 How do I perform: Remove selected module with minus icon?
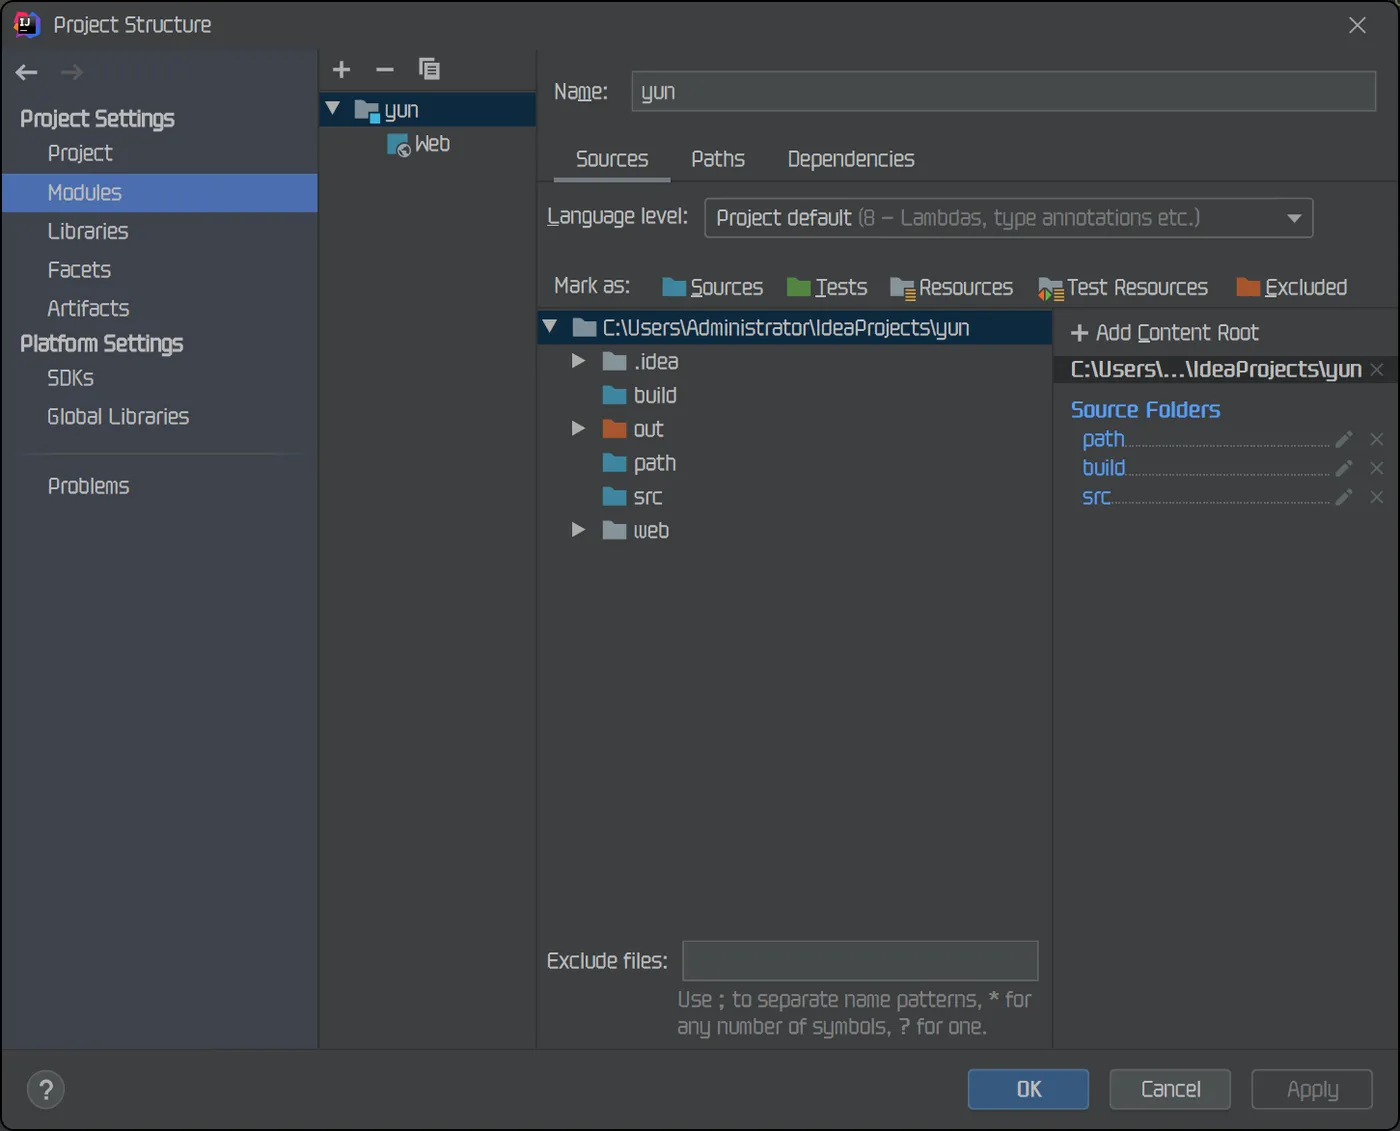tap(385, 69)
